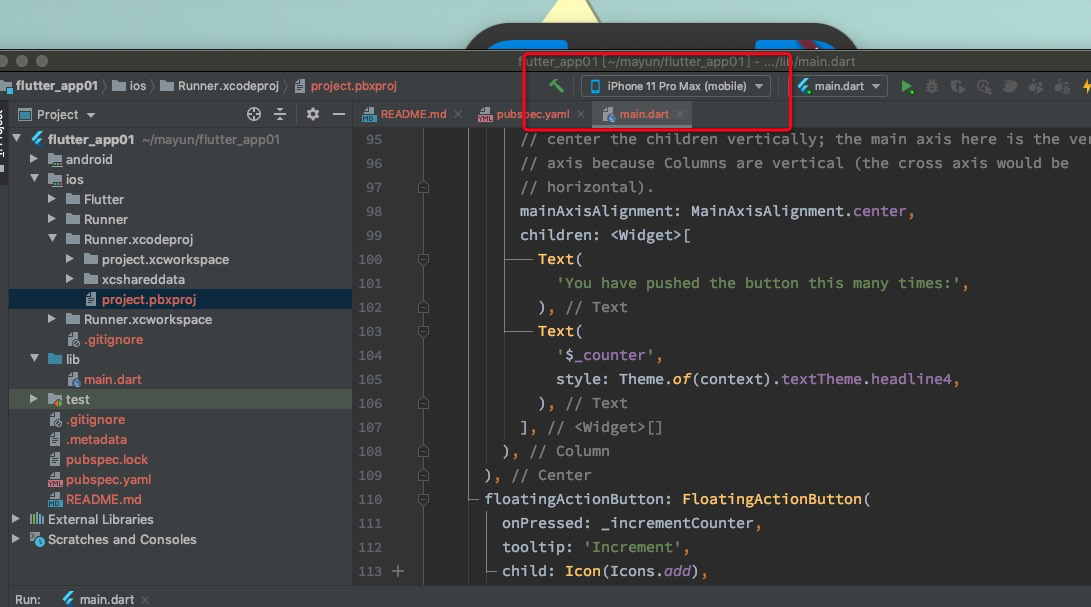Click the Flutter Attach bug icon
1091x607 pixels.
coord(1062,86)
